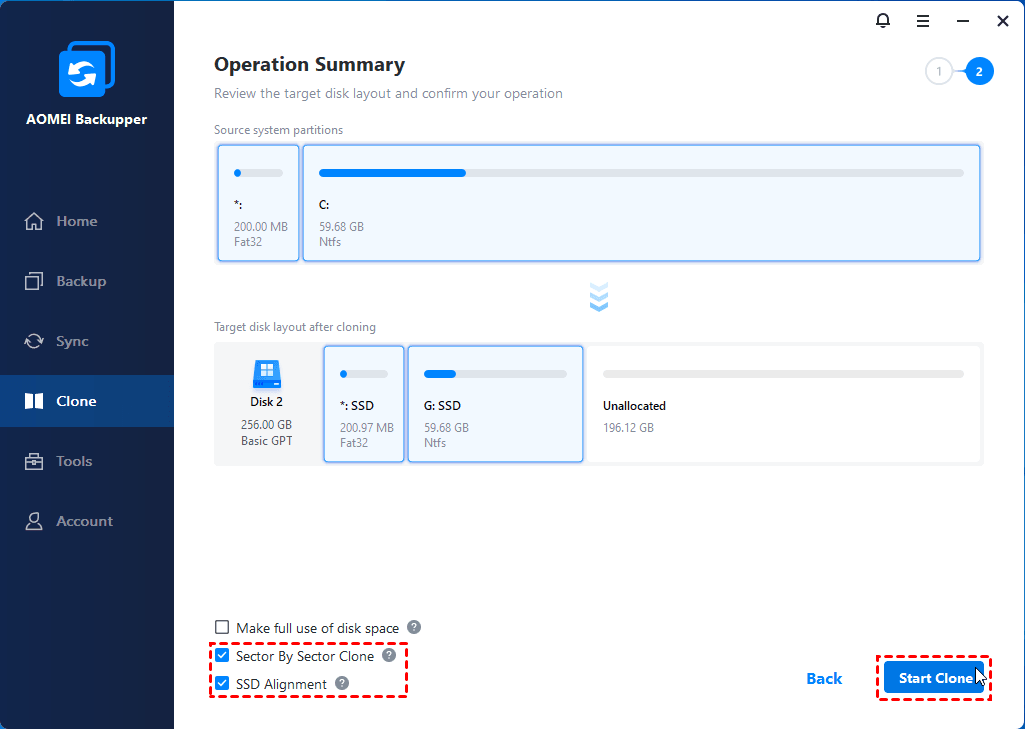
Task: Uncheck Sector By Sector Clone option
Action: (222, 657)
